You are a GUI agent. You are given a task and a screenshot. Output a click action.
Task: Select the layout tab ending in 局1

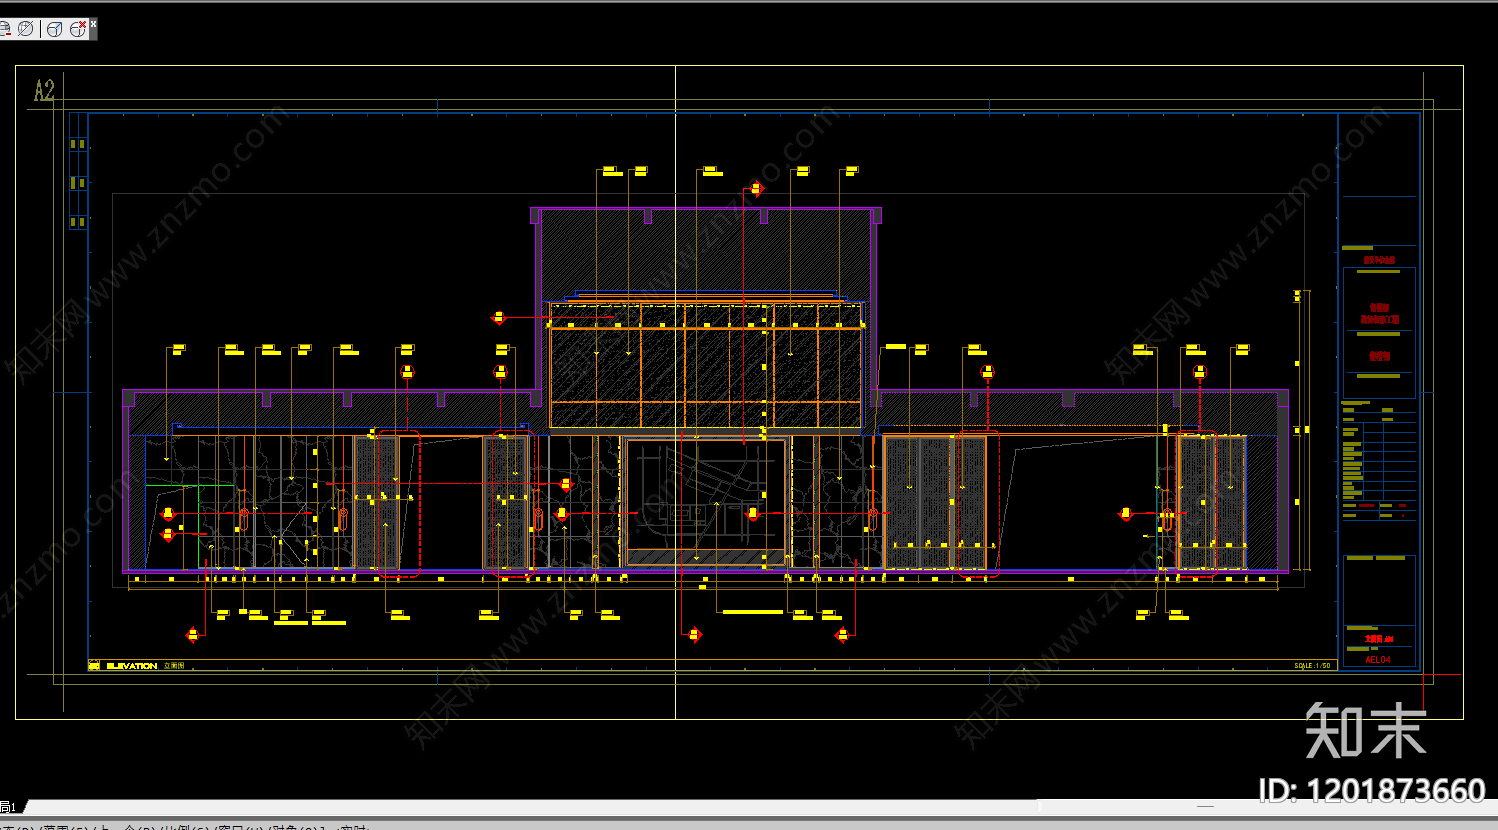[9, 807]
